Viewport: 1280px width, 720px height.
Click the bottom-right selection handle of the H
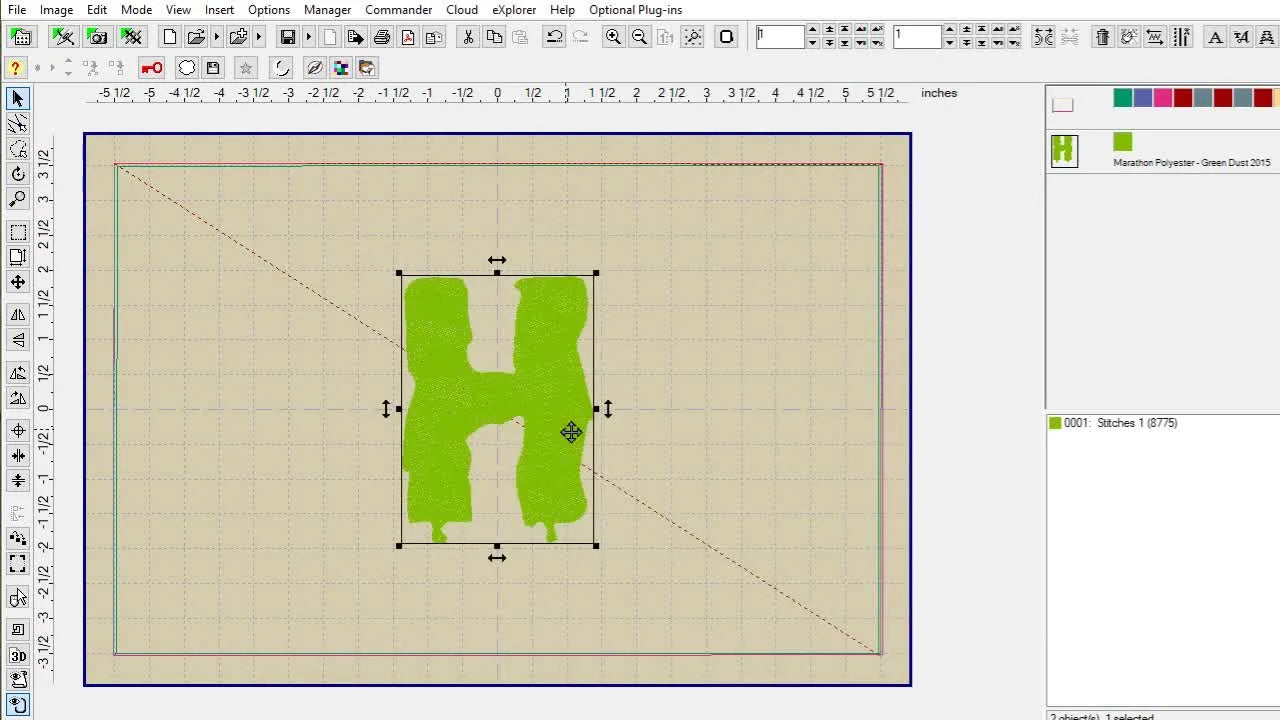click(x=596, y=546)
